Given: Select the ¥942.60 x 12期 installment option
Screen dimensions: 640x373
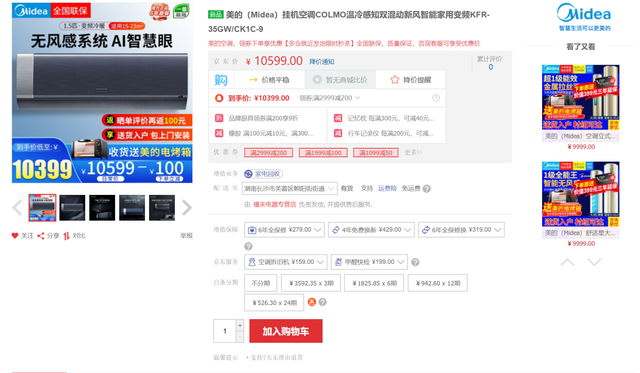Looking at the screenshot, I should click(x=438, y=283).
